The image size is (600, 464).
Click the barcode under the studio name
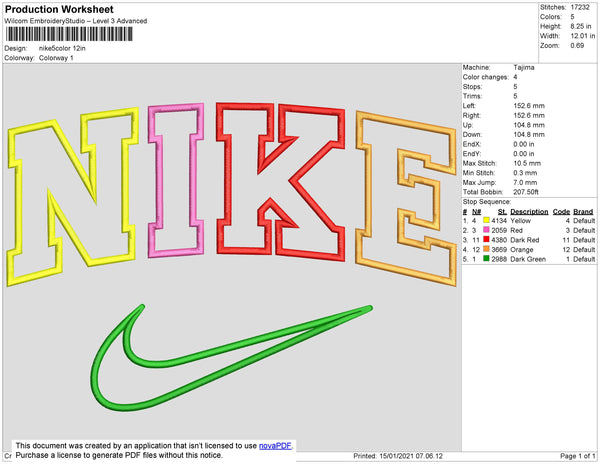point(69,36)
